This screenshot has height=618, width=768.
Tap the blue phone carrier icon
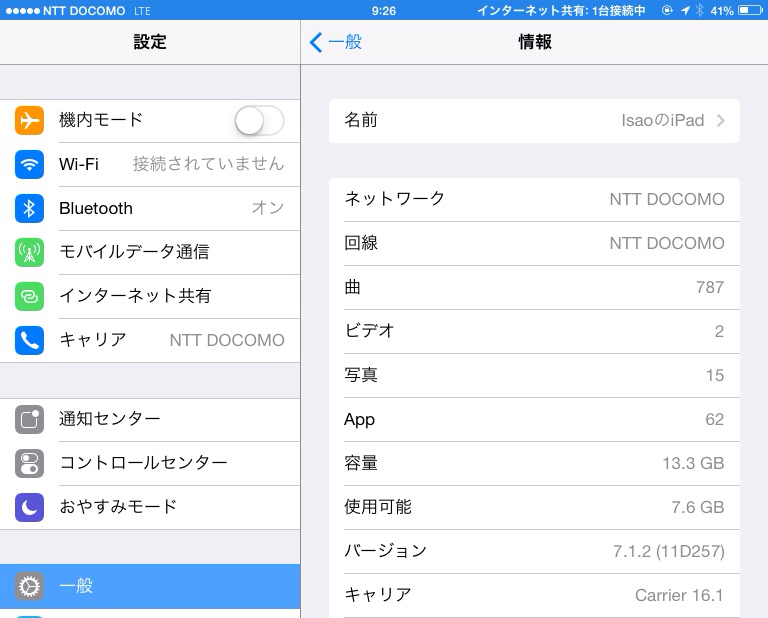[29, 340]
